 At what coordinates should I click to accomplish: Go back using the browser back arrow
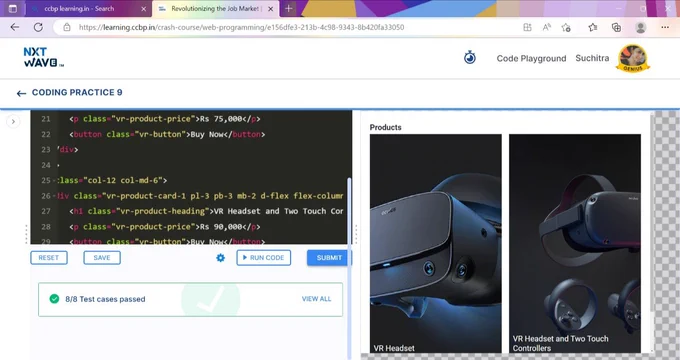tap(15, 27)
